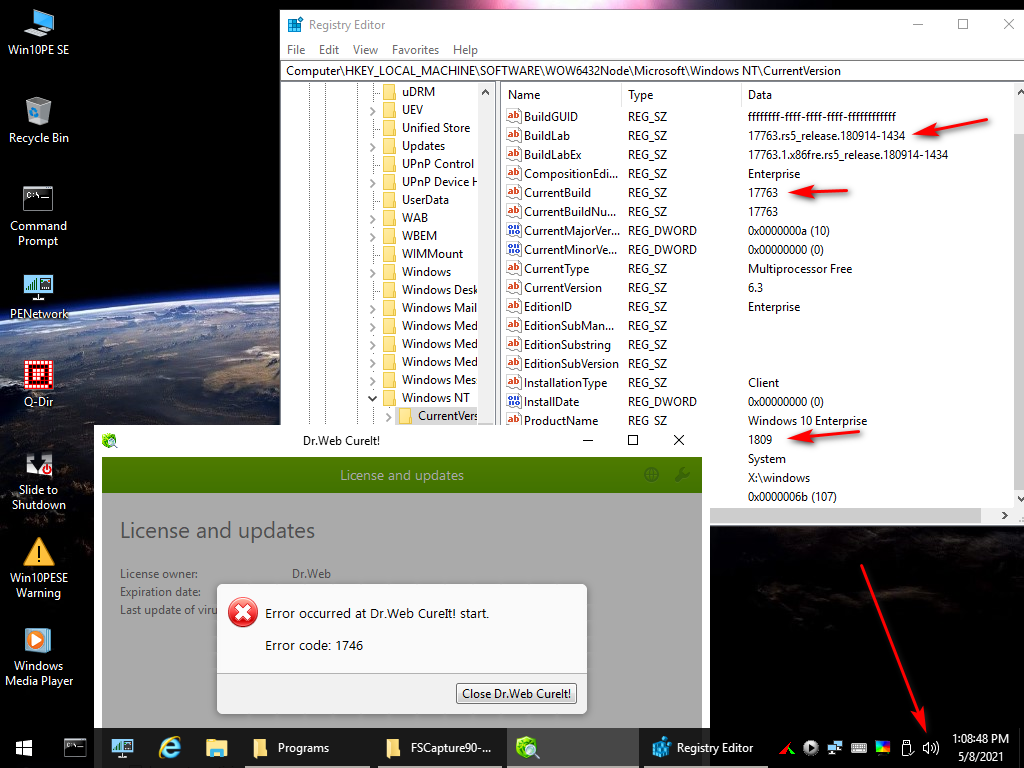Open the Edit menu in Registry Editor
The image size is (1024, 768).
[x=328, y=50]
